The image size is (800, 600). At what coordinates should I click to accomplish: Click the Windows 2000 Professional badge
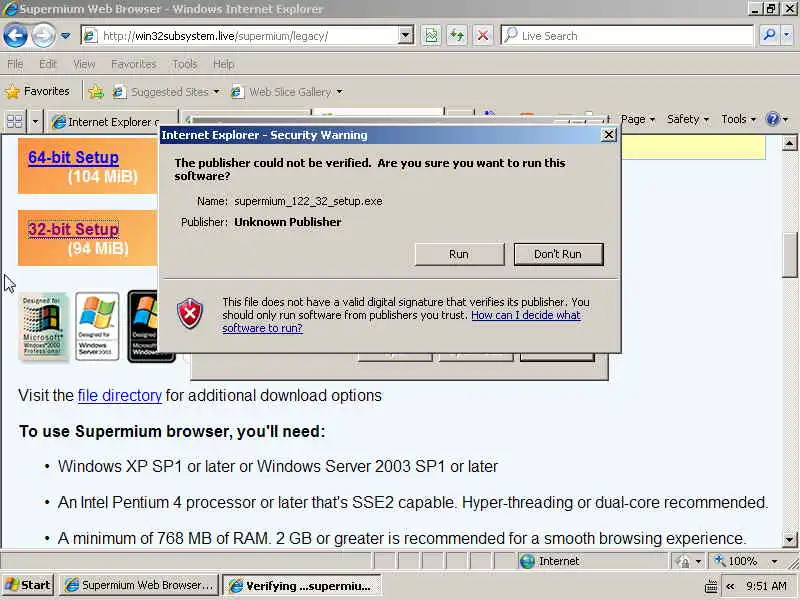click(43, 327)
